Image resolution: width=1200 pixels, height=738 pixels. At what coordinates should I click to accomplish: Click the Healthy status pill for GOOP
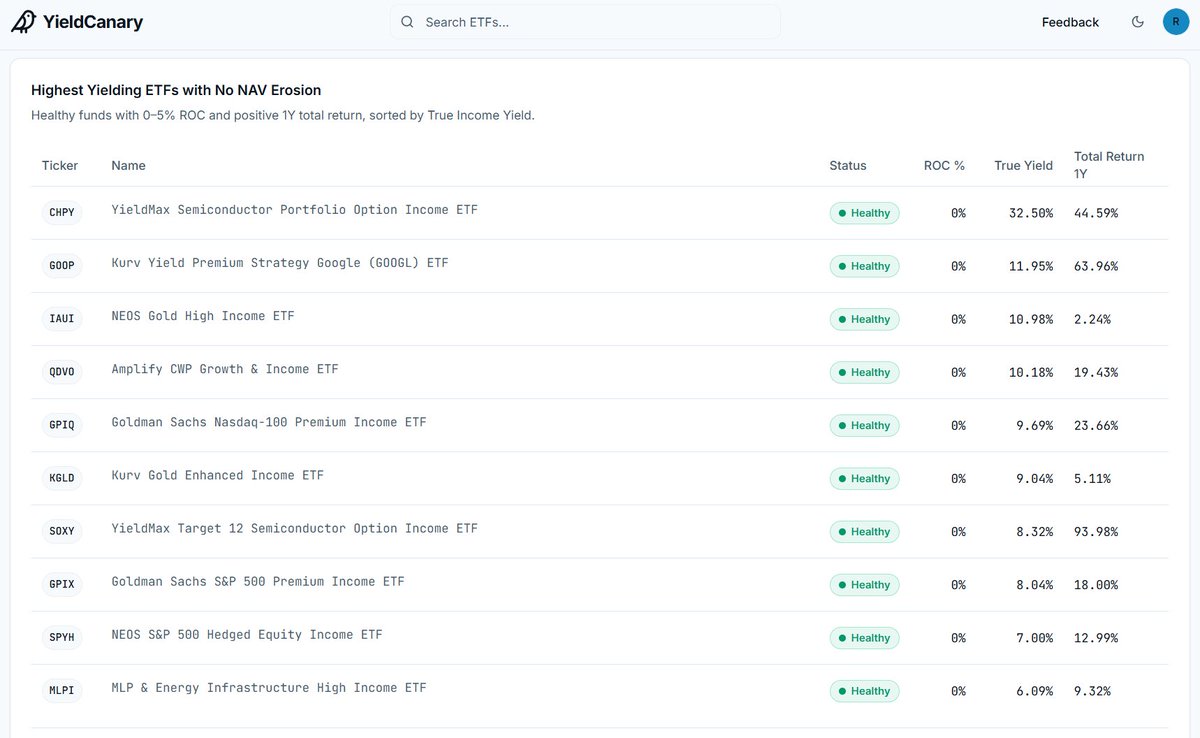864,266
